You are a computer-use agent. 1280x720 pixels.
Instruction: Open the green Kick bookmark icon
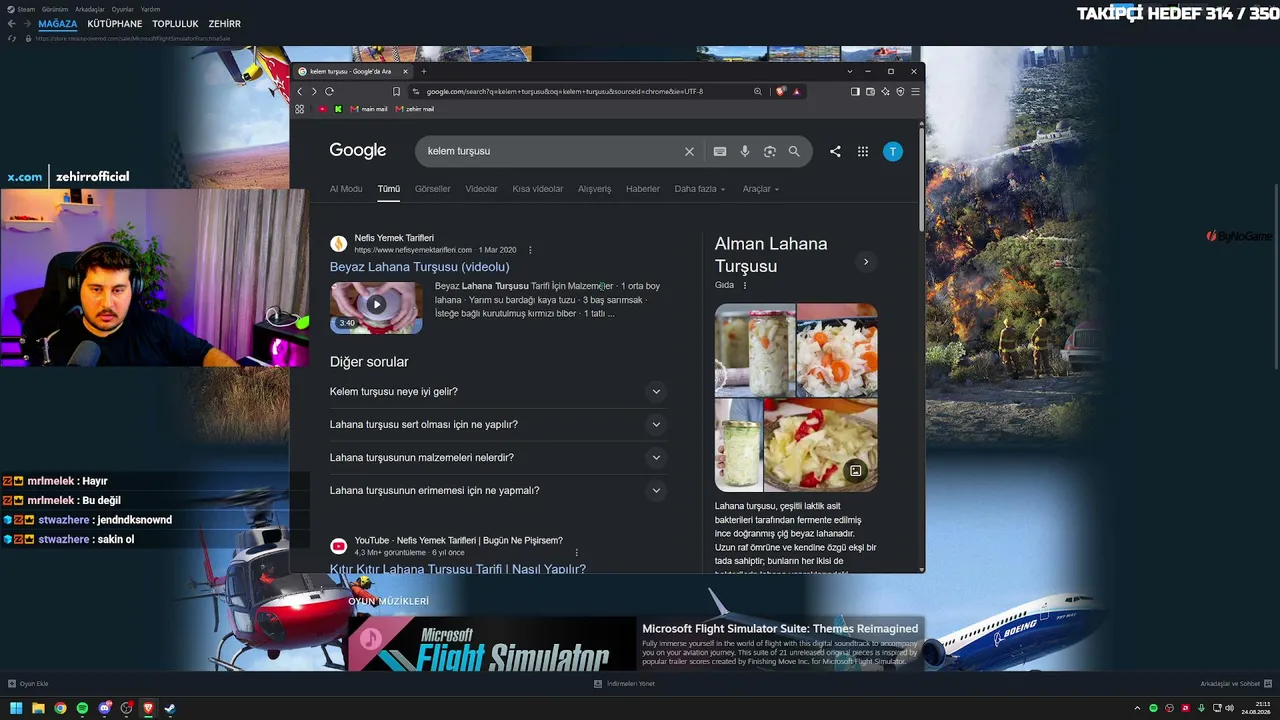[338, 109]
